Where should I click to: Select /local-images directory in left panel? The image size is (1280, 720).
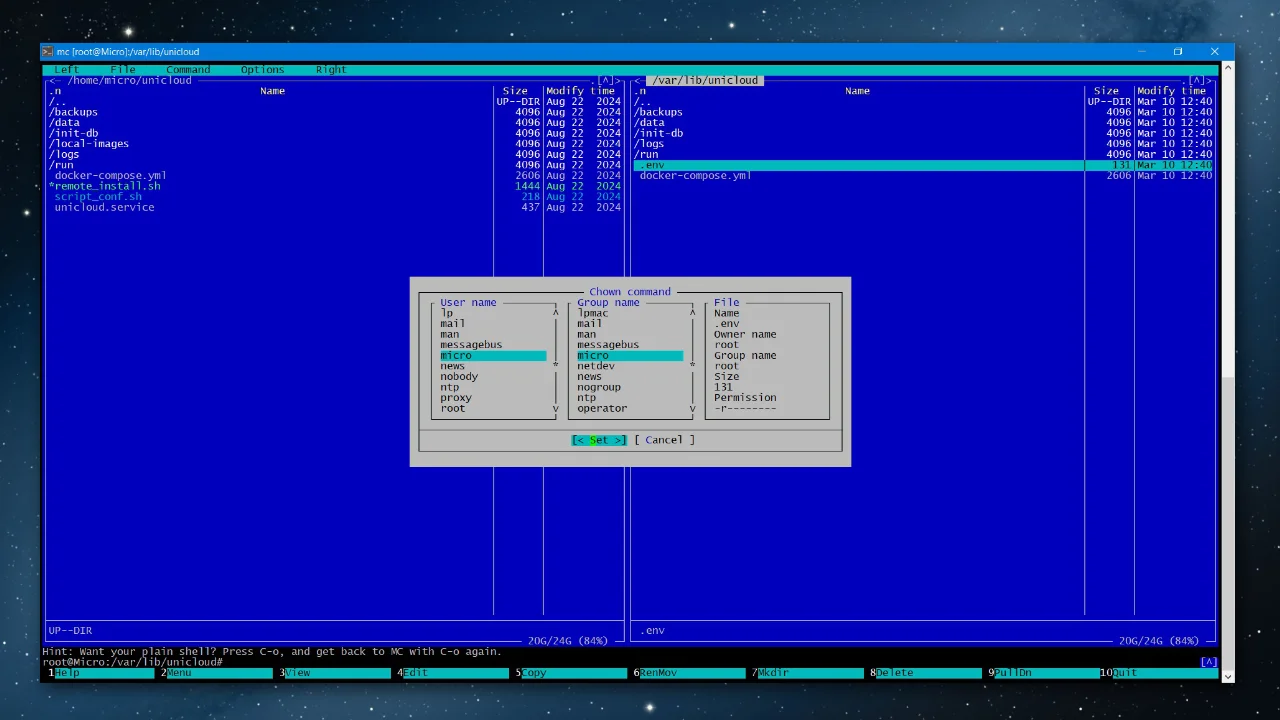click(x=335, y=144)
